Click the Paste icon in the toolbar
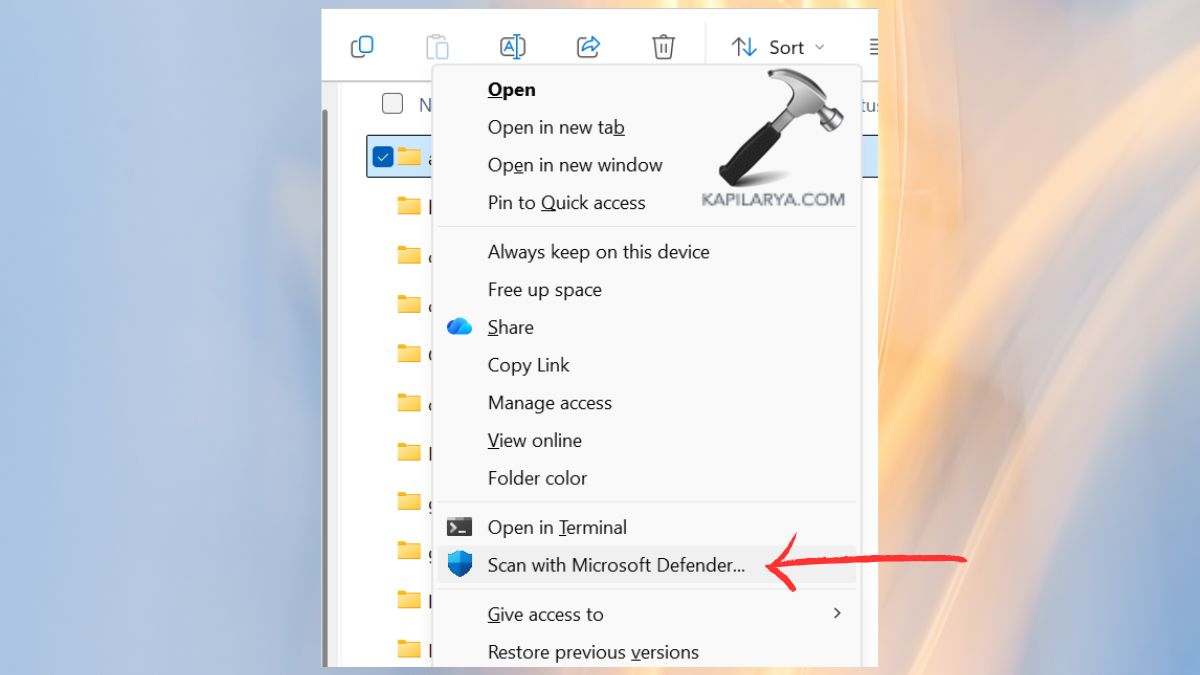 [x=437, y=46]
